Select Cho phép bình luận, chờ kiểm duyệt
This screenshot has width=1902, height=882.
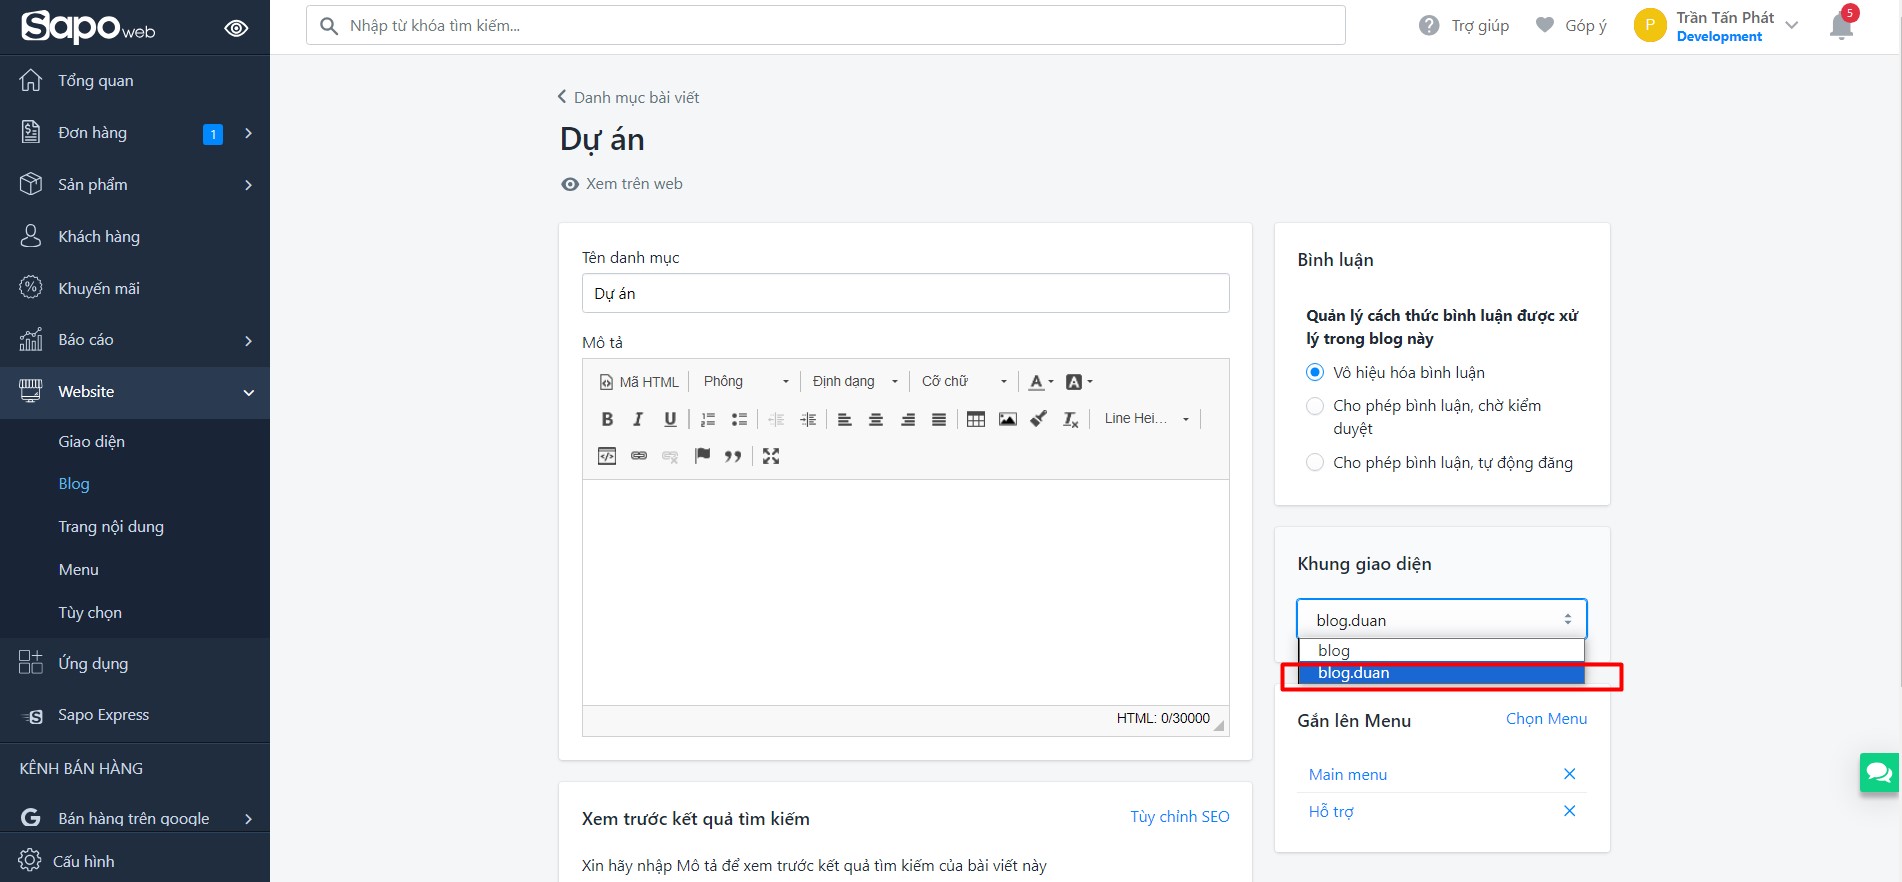click(1315, 406)
